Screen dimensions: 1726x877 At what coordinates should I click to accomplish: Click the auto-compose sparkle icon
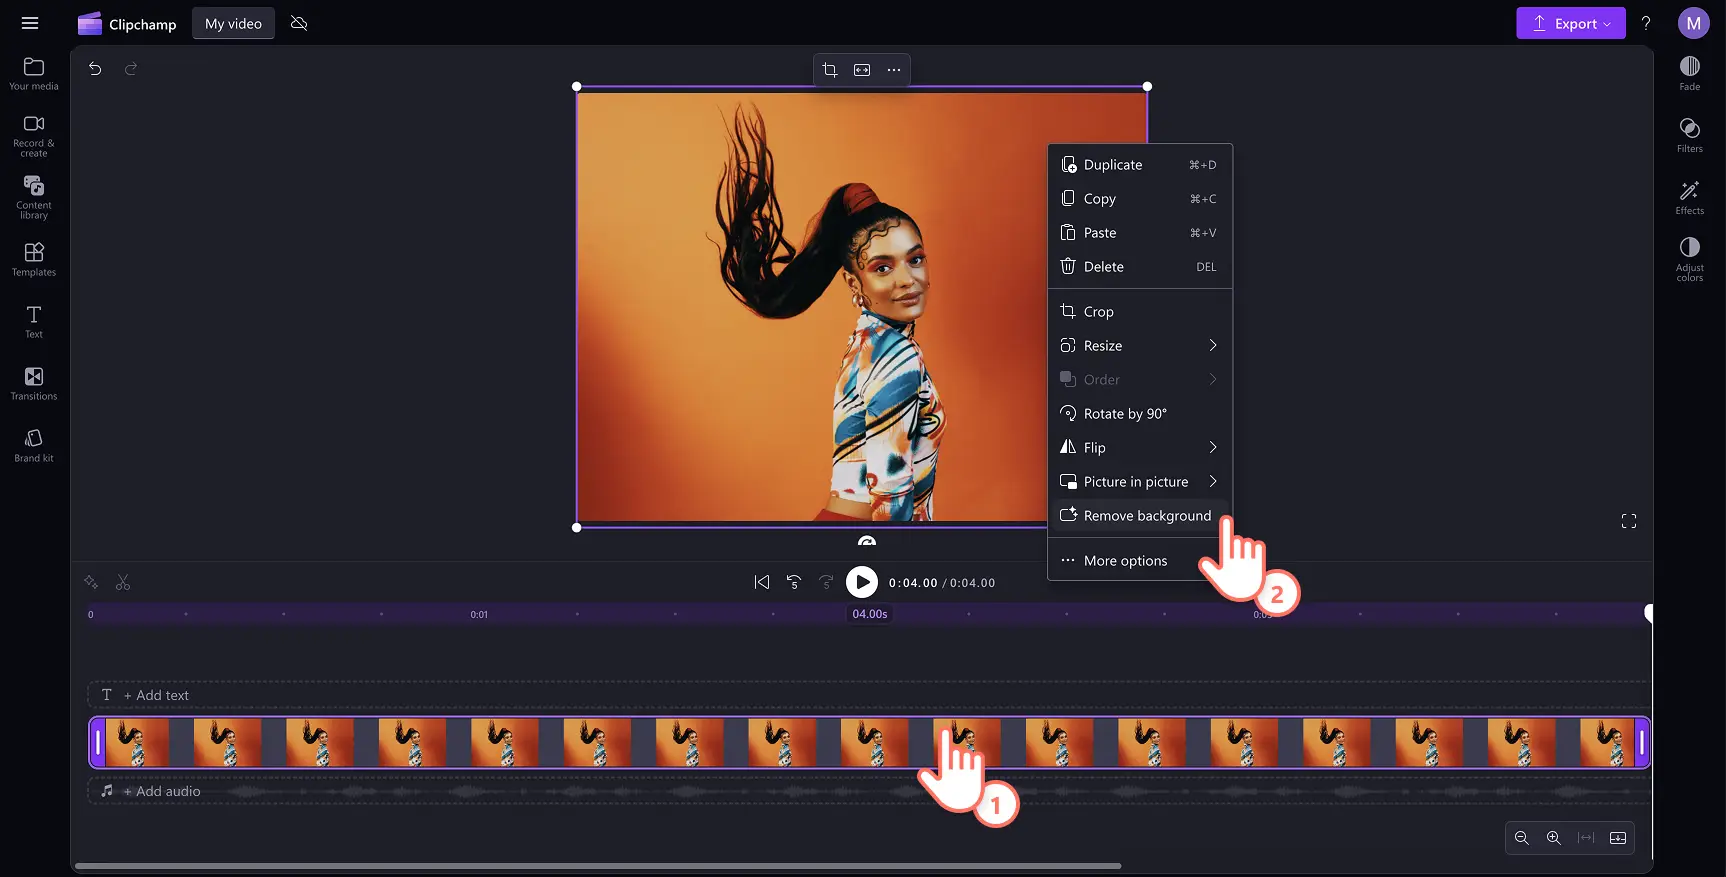point(91,582)
